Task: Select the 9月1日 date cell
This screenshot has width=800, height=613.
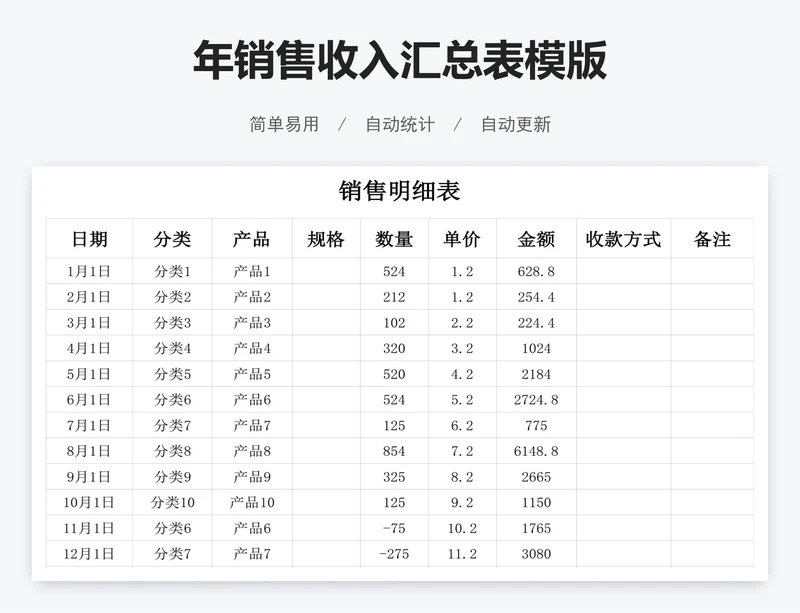Action: (89, 477)
